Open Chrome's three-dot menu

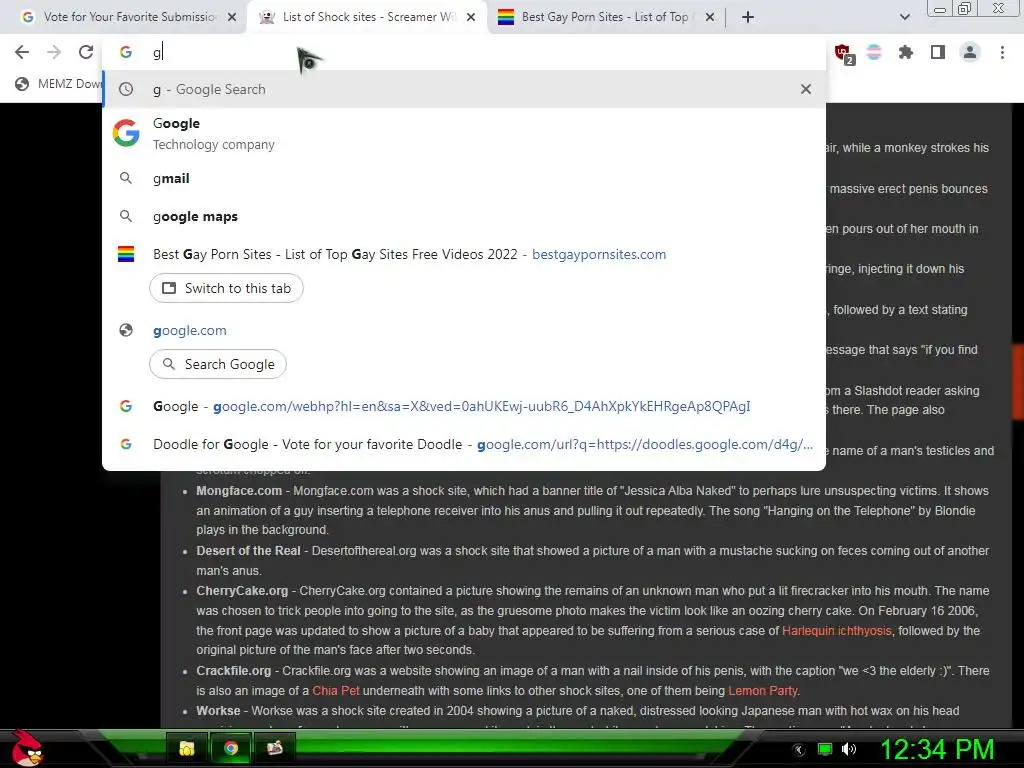[1002, 52]
